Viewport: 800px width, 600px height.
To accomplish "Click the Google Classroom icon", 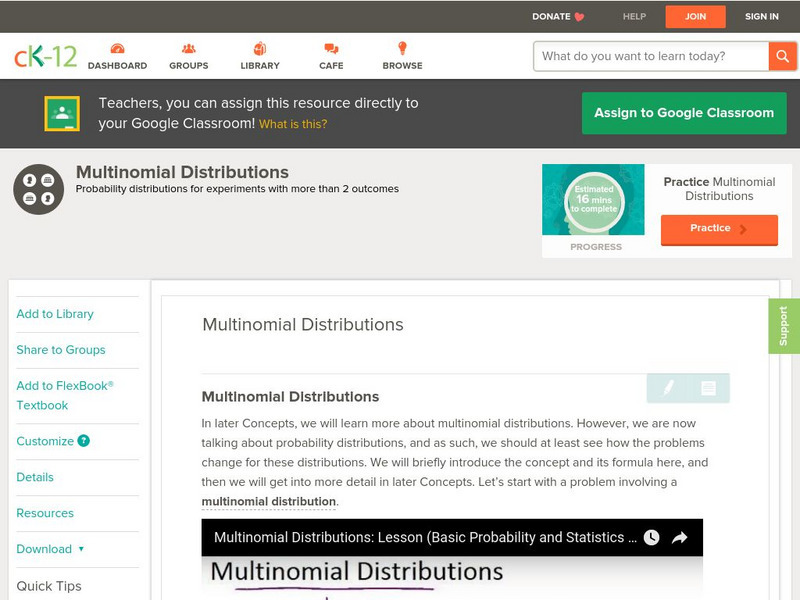I will 62,113.
